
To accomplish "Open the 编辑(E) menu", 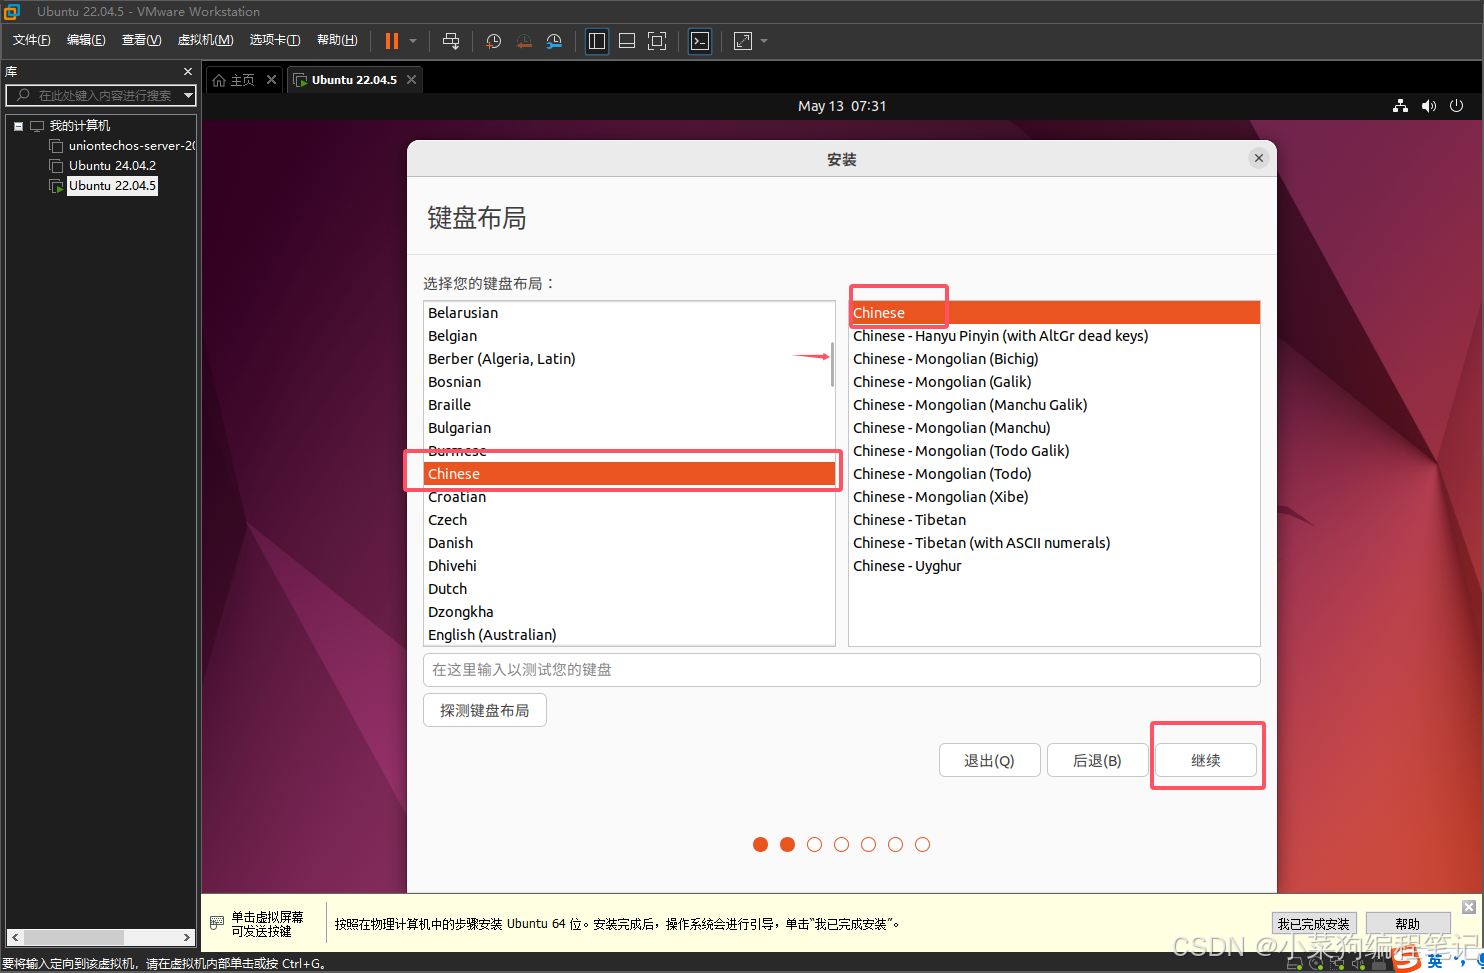I will [x=86, y=40].
